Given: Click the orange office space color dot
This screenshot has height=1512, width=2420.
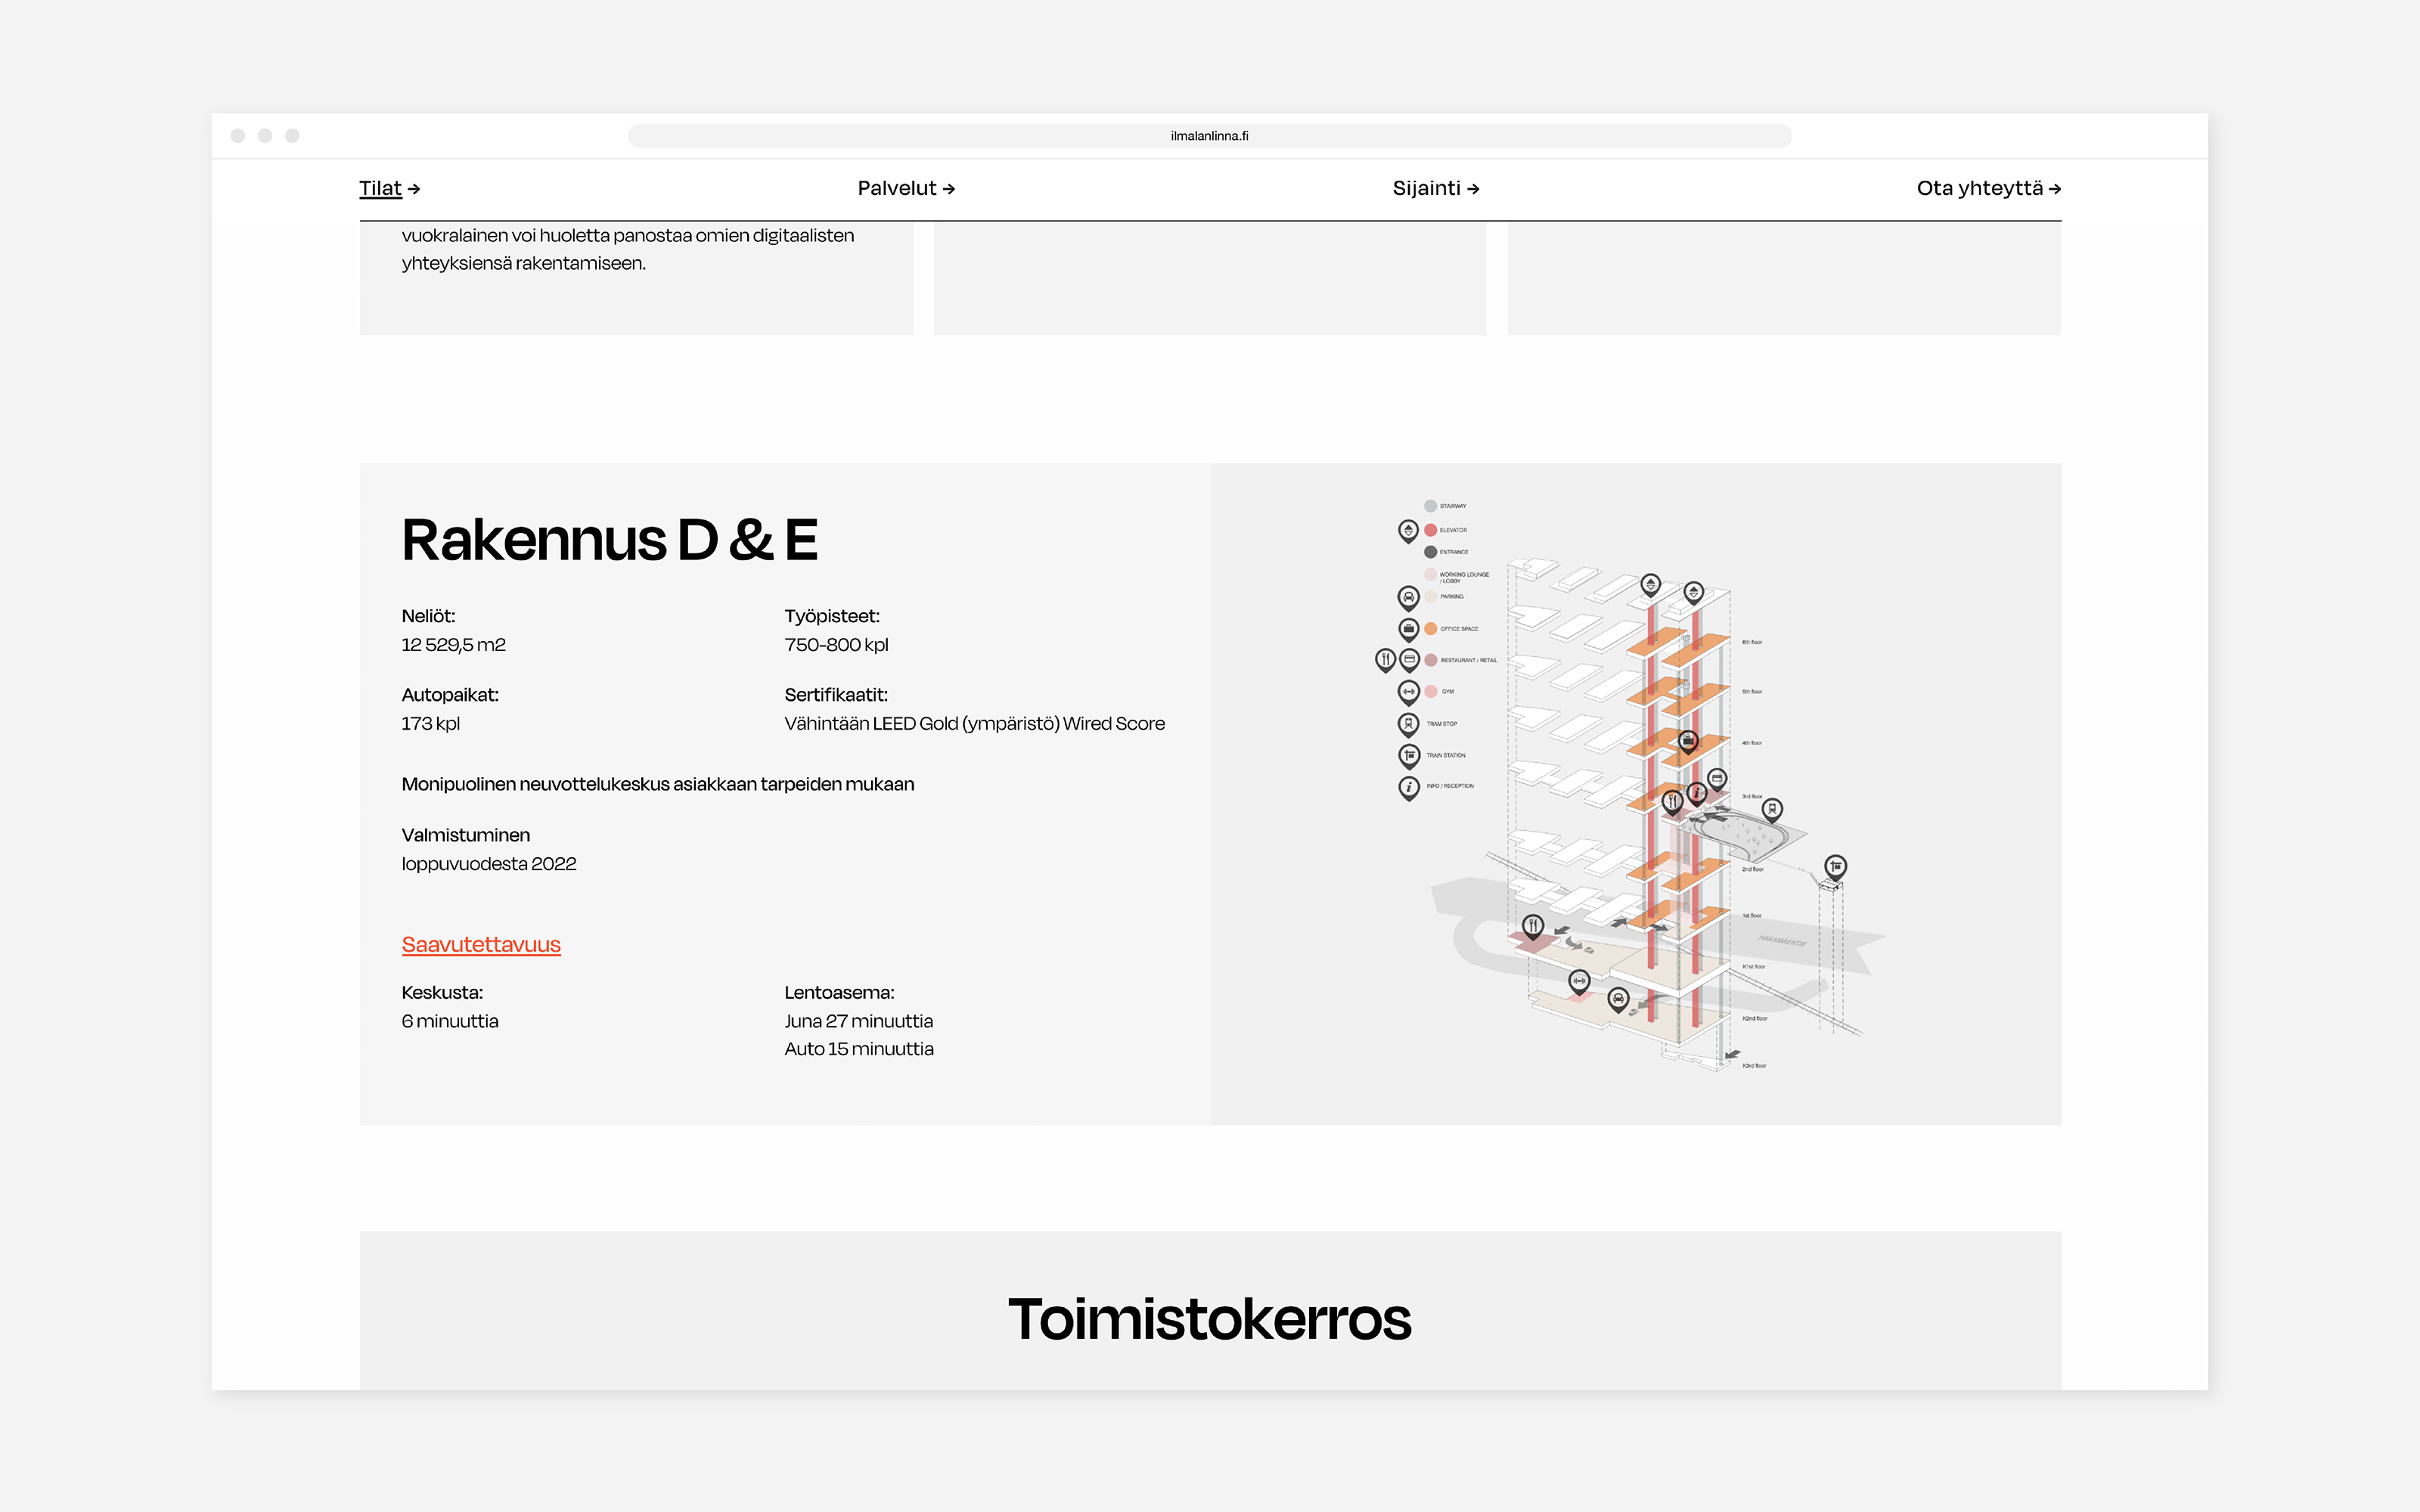Looking at the screenshot, I should pyautogui.click(x=1431, y=629).
